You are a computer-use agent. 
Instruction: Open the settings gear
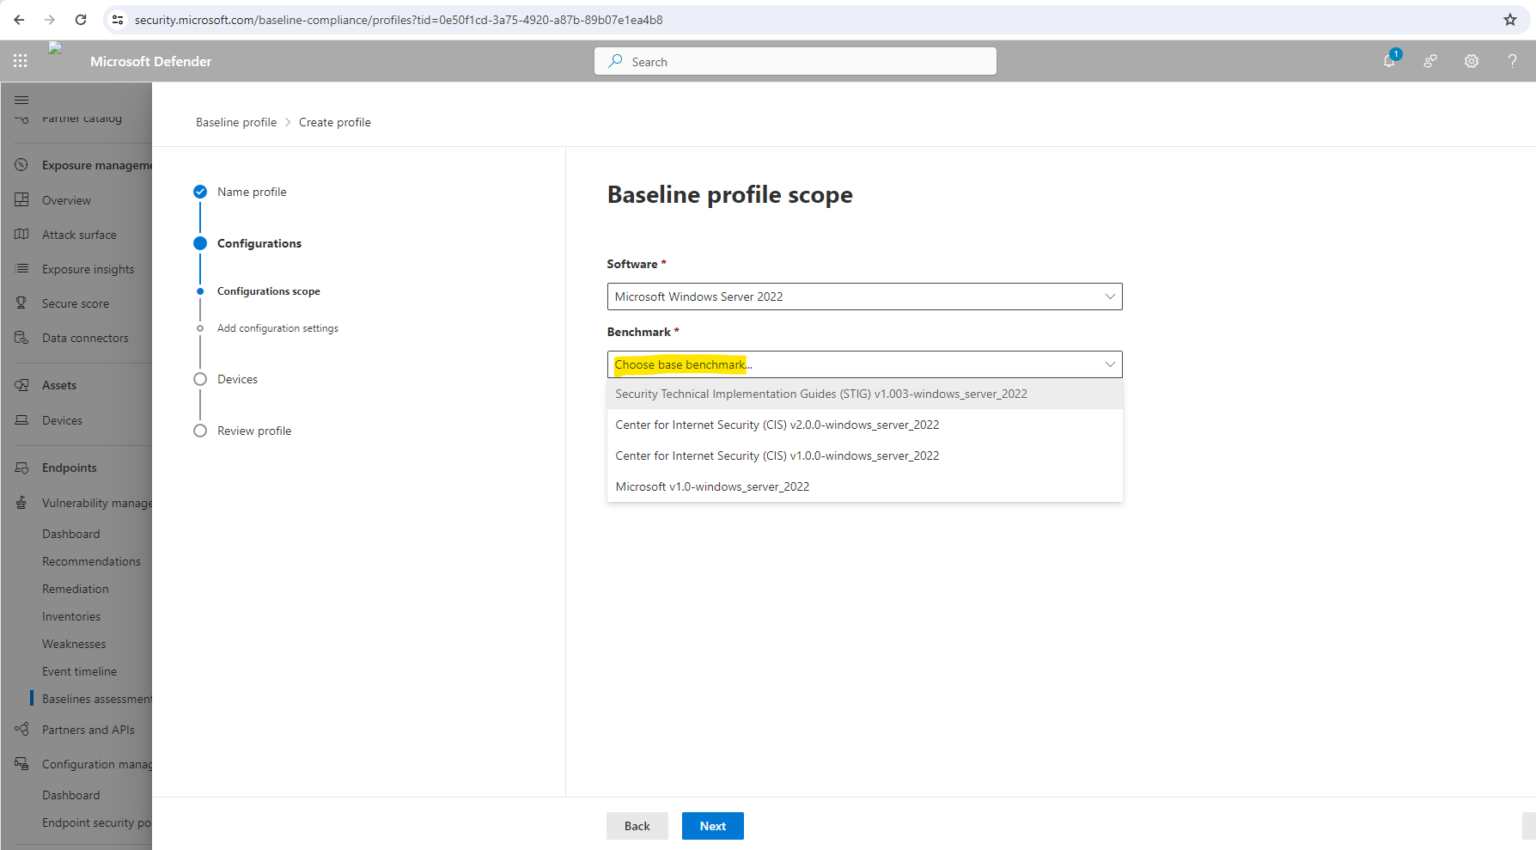[x=1471, y=61]
